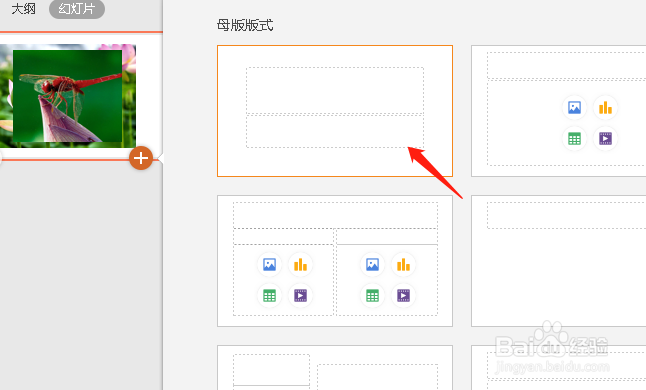This screenshot has height=390, width=646.
Task: Switch to the 大纲 outline tab
Action: 23,8
